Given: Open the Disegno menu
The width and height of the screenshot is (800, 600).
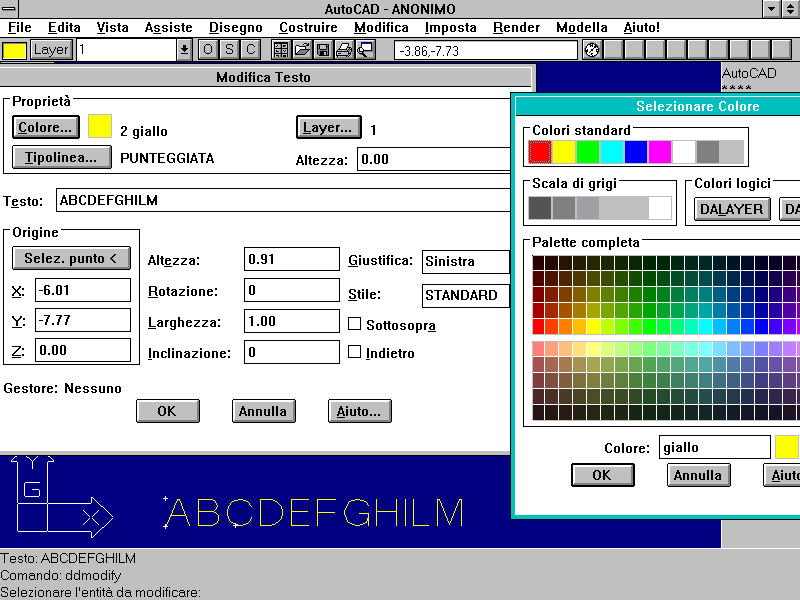Looking at the screenshot, I should coord(236,28).
